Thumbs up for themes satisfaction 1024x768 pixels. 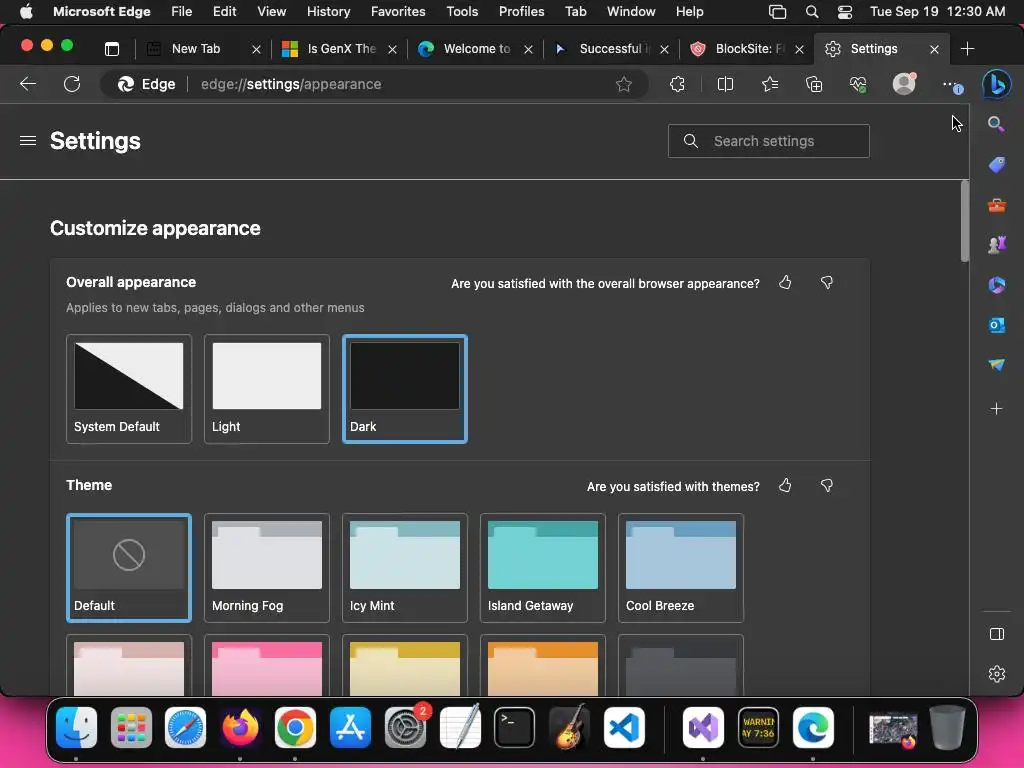pyautogui.click(x=785, y=485)
